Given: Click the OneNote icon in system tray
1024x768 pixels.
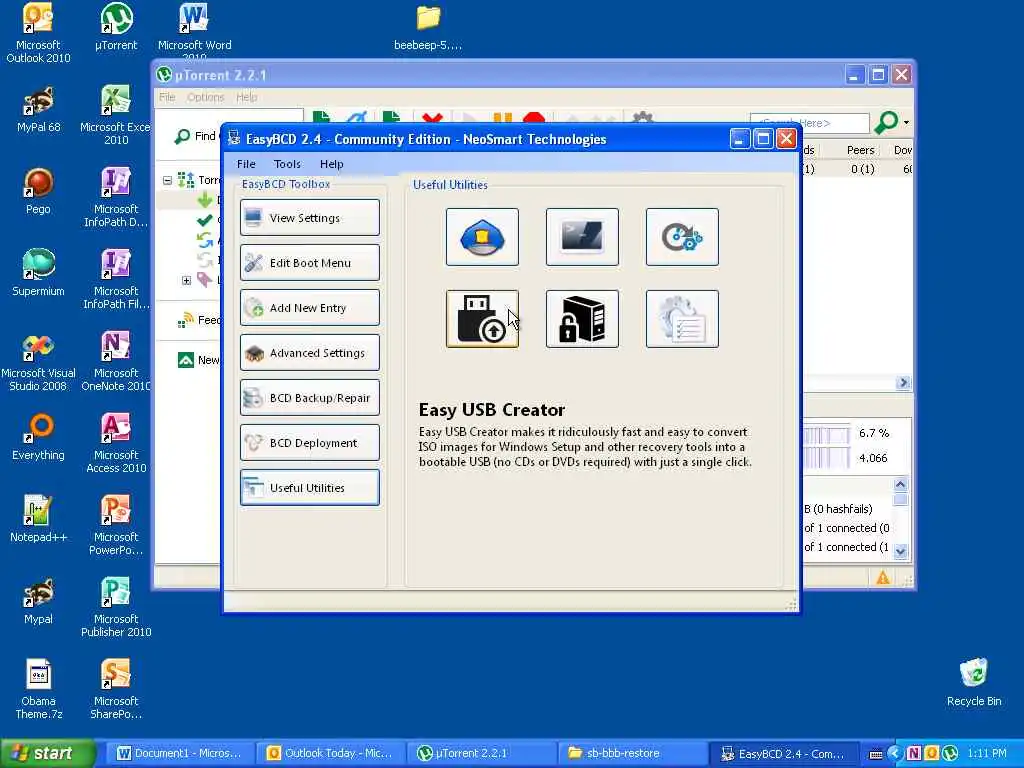Looking at the screenshot, I should [913, 754].
